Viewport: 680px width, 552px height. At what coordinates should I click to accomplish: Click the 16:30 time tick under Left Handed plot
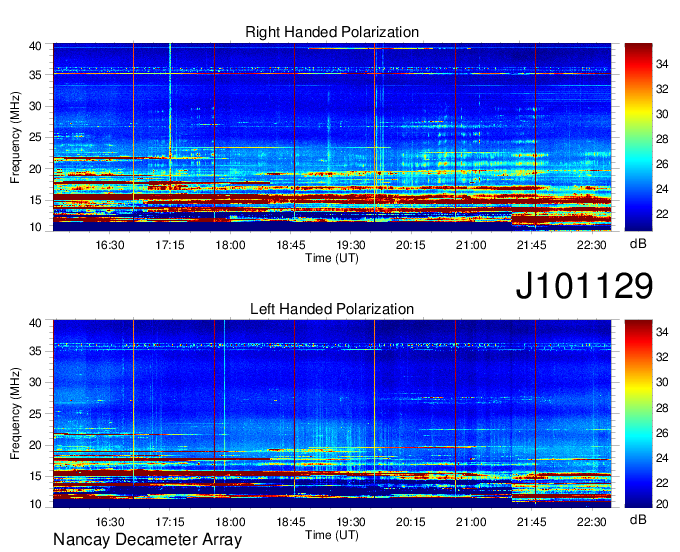click(110, 522)
